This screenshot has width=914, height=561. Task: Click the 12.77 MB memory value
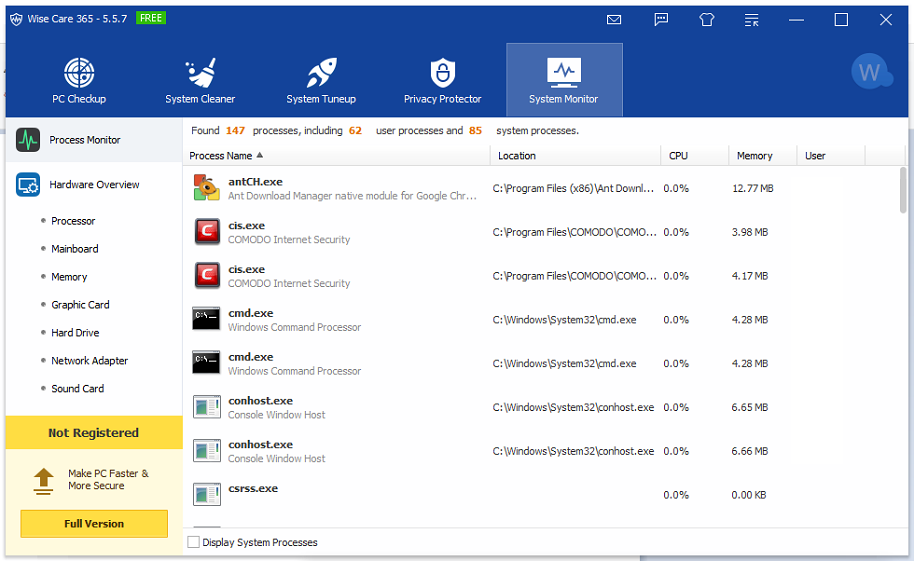(x=753, y=188)
